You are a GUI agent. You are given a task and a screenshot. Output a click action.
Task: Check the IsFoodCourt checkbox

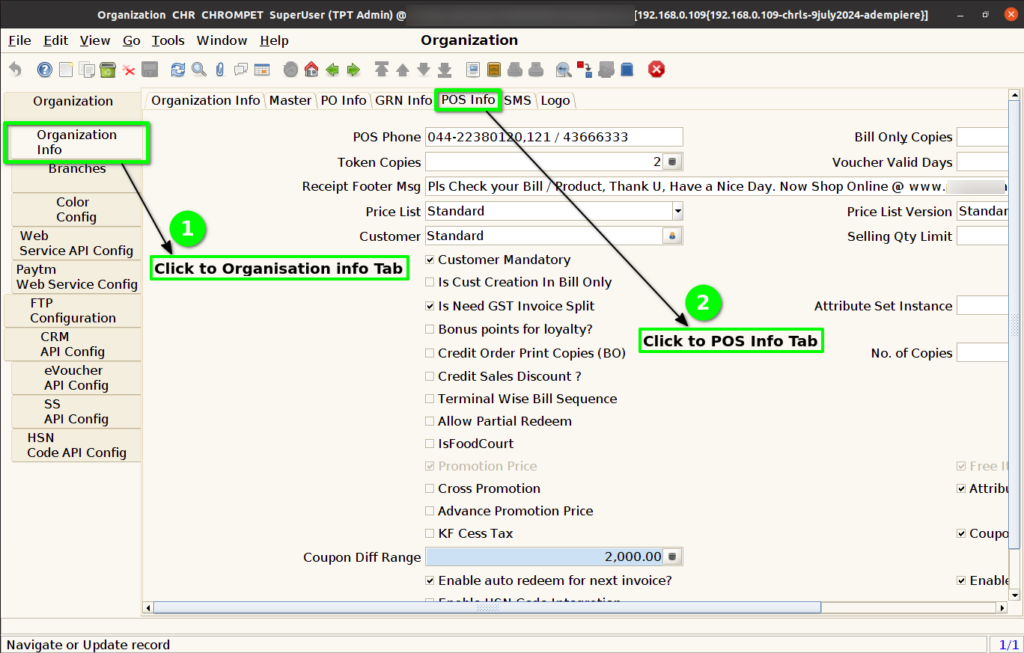pyautogui.click(x=430, y=443)
